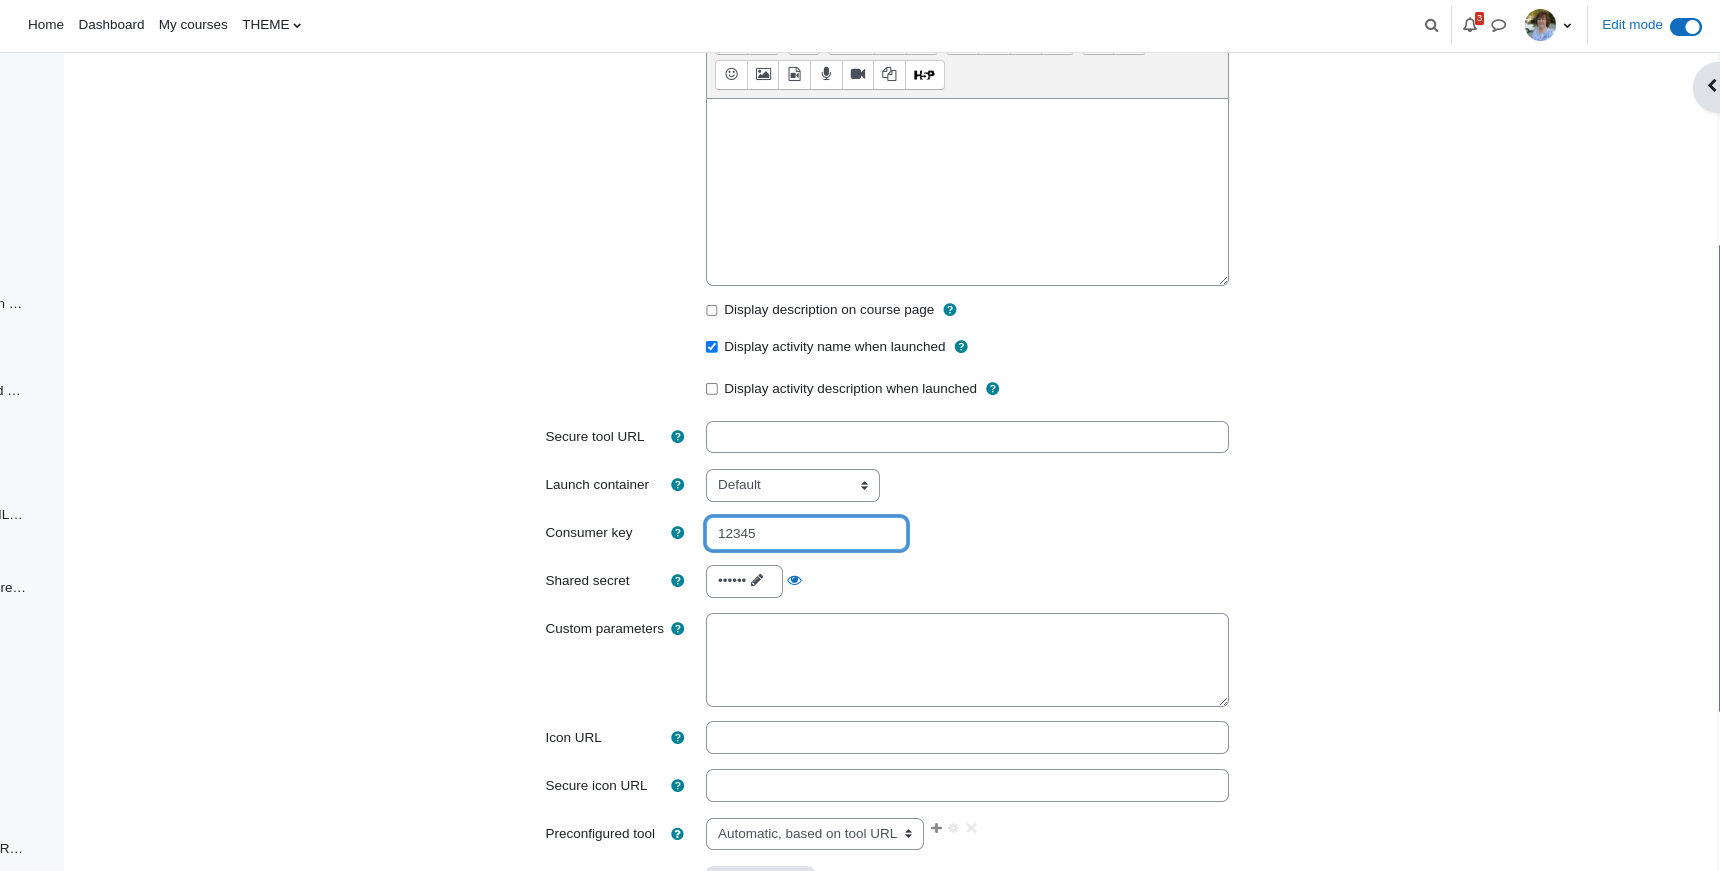Screen dimensions: 1720x871
Task: Open the Launch container dropdown
Action: click(793, 485)
